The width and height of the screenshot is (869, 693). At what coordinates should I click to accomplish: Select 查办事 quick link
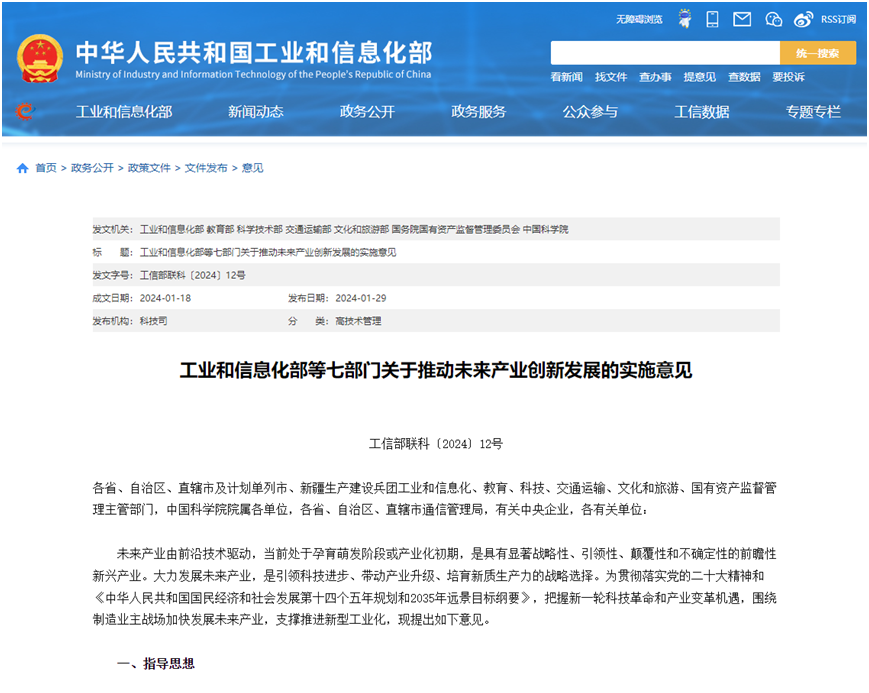[655, 77]
